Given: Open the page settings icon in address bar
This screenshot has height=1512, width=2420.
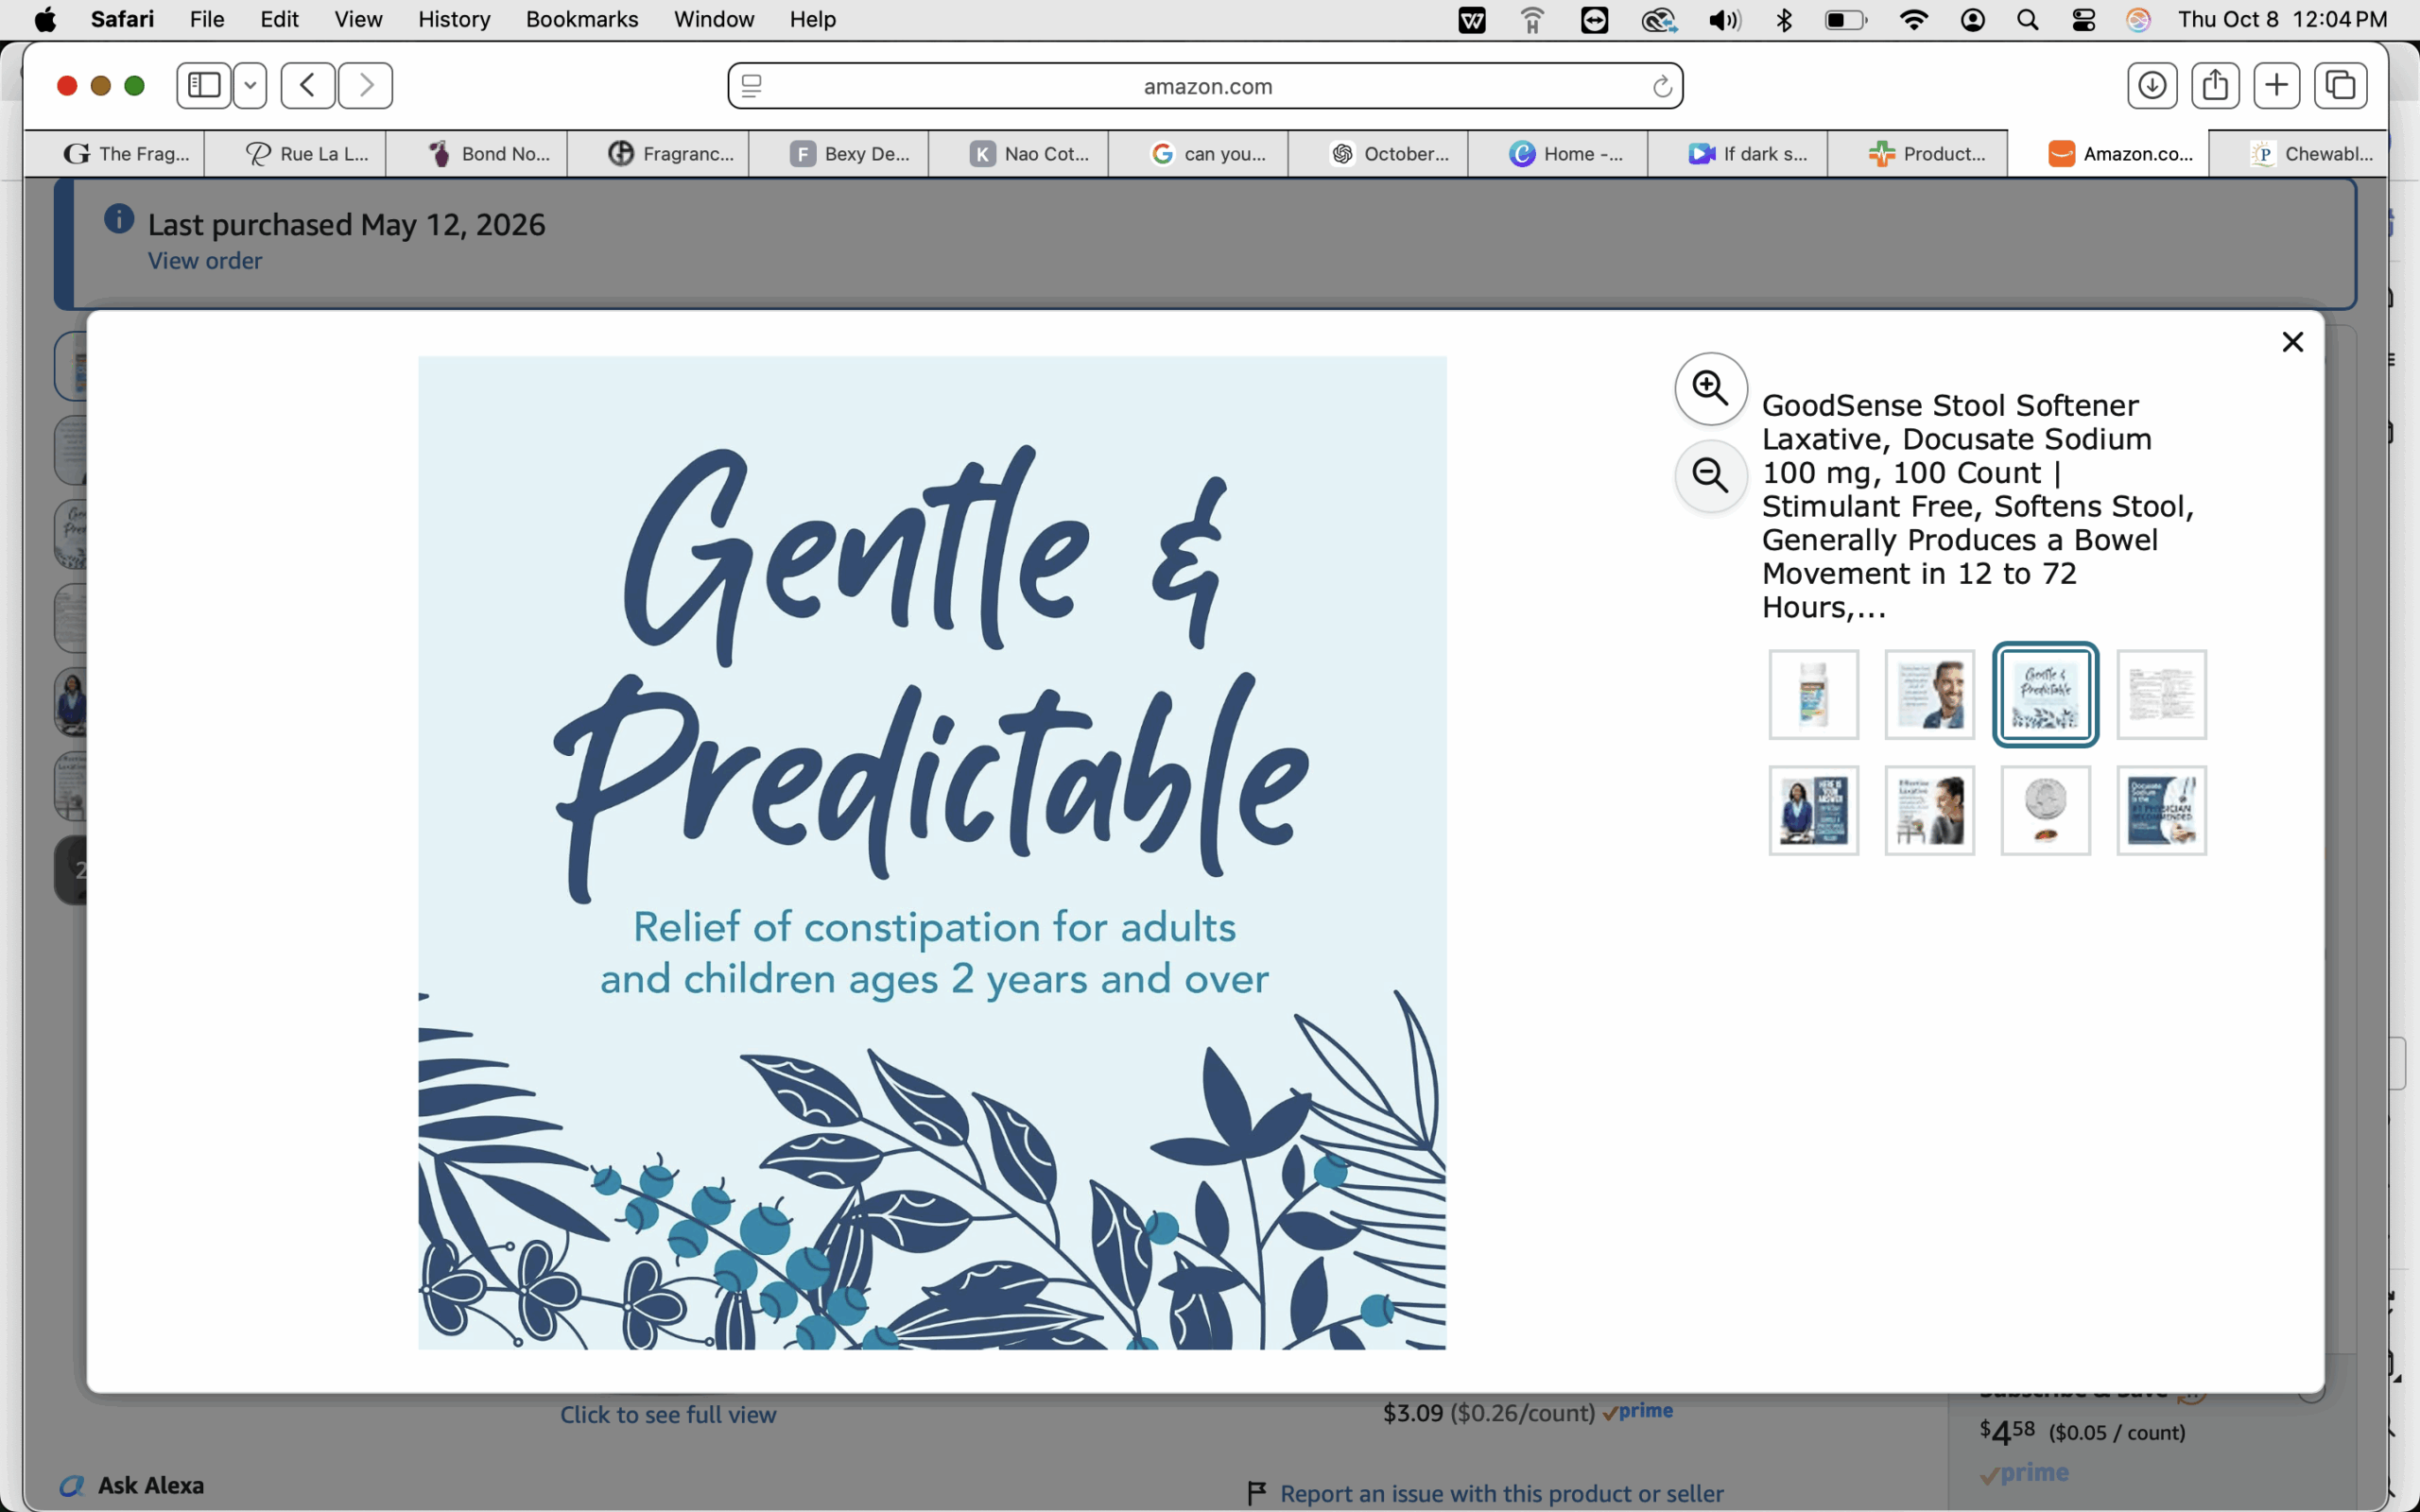Looking at the screenshot, I should (x=752, y=86).
